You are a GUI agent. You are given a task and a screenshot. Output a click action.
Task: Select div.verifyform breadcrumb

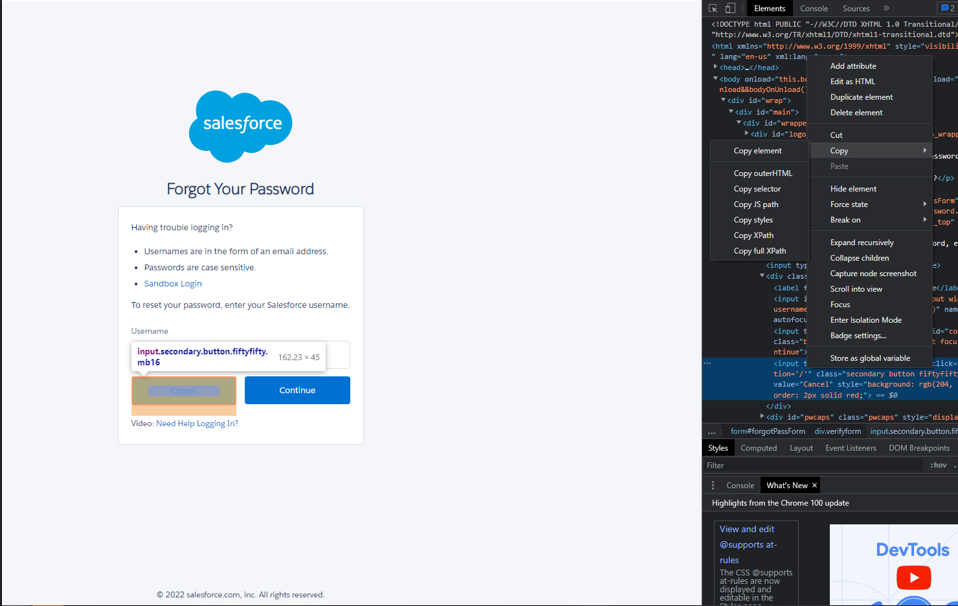[x=838, y=431]
